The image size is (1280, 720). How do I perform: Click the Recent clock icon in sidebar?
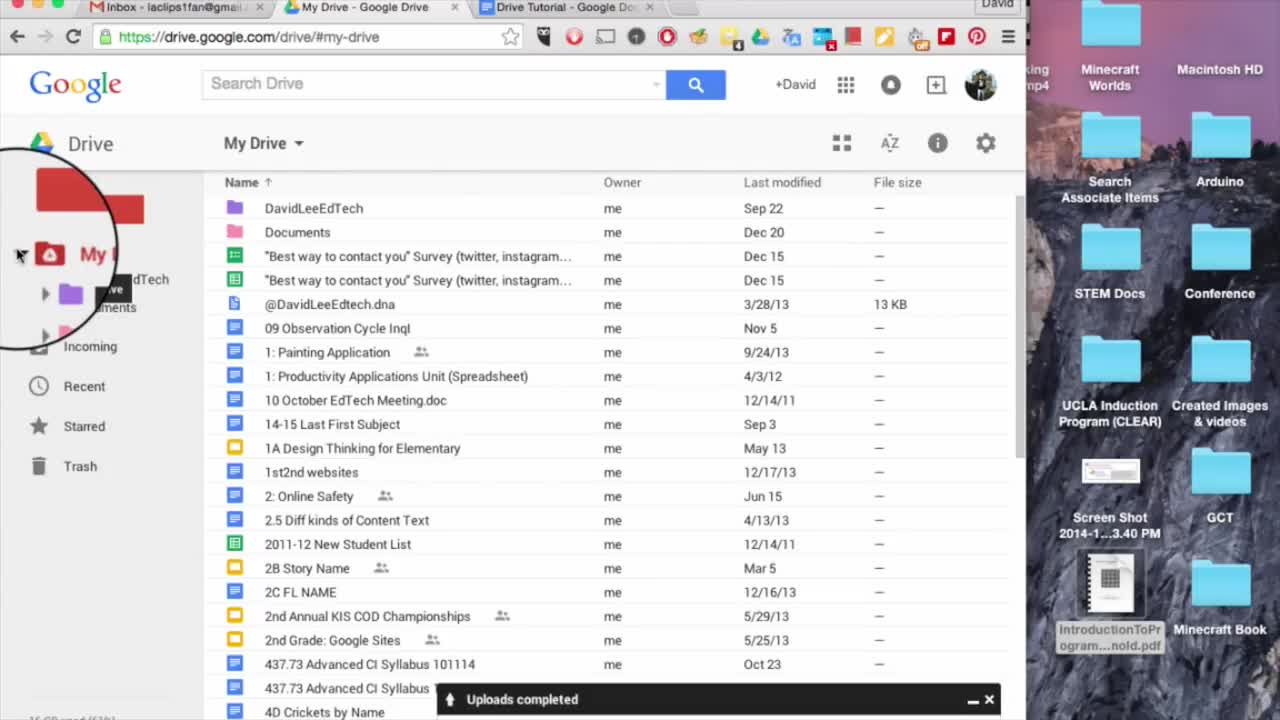tap(39, 386)
